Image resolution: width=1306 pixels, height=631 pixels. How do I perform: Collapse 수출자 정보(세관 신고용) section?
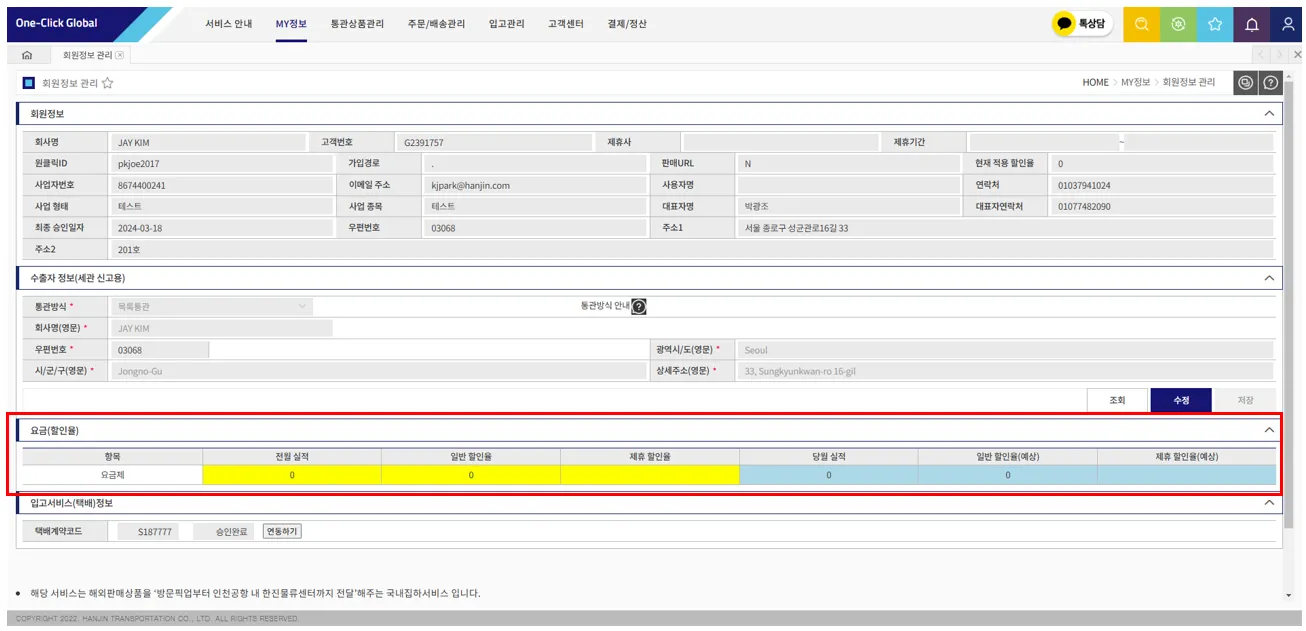1270,277
